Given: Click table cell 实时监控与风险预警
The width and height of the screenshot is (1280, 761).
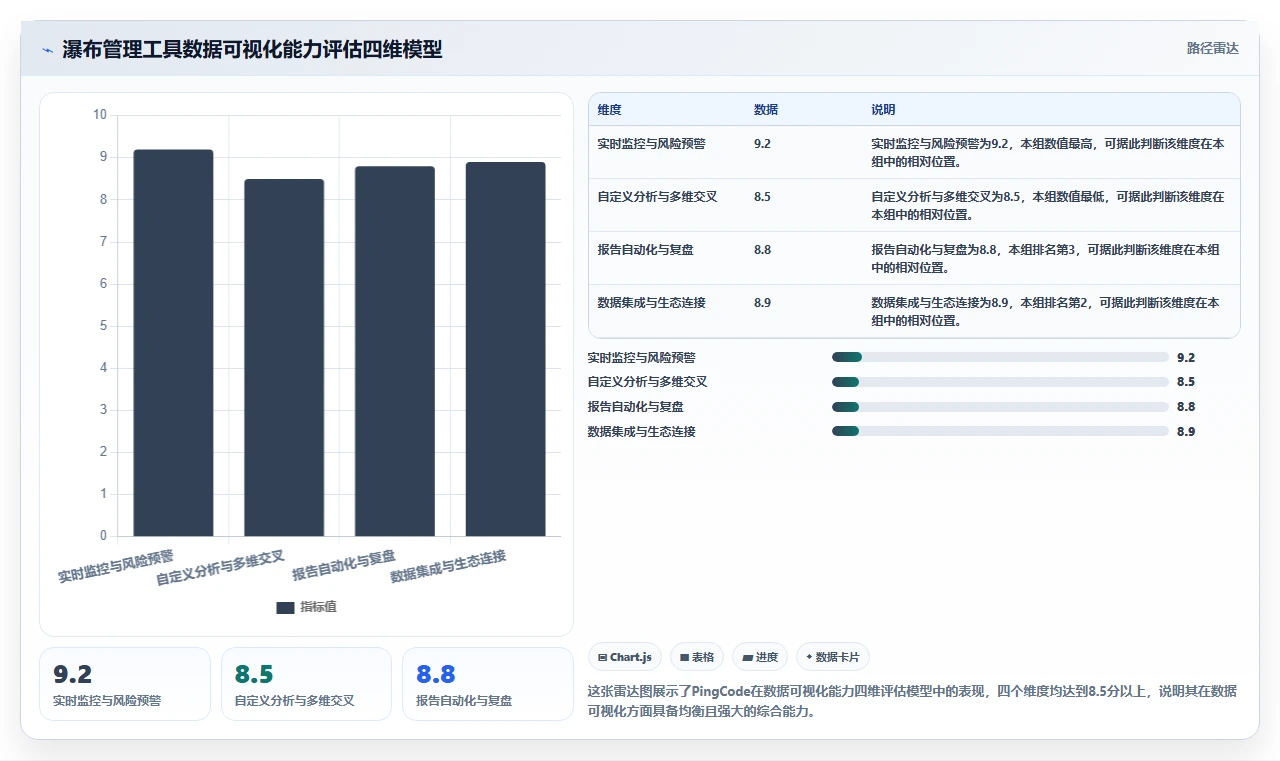Looking at the screenshot, I should tap(651, 144).
